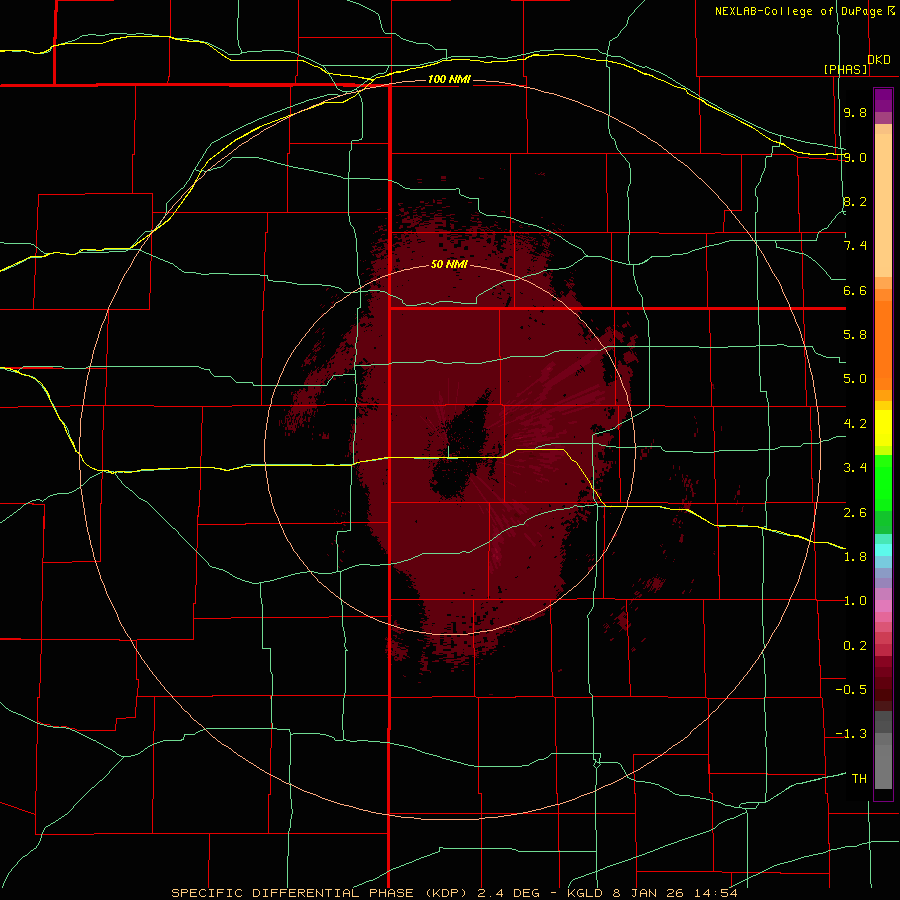Click the 50 NMI range ring label
Viewport: 900px width, 900px height.
click(449, 264)
